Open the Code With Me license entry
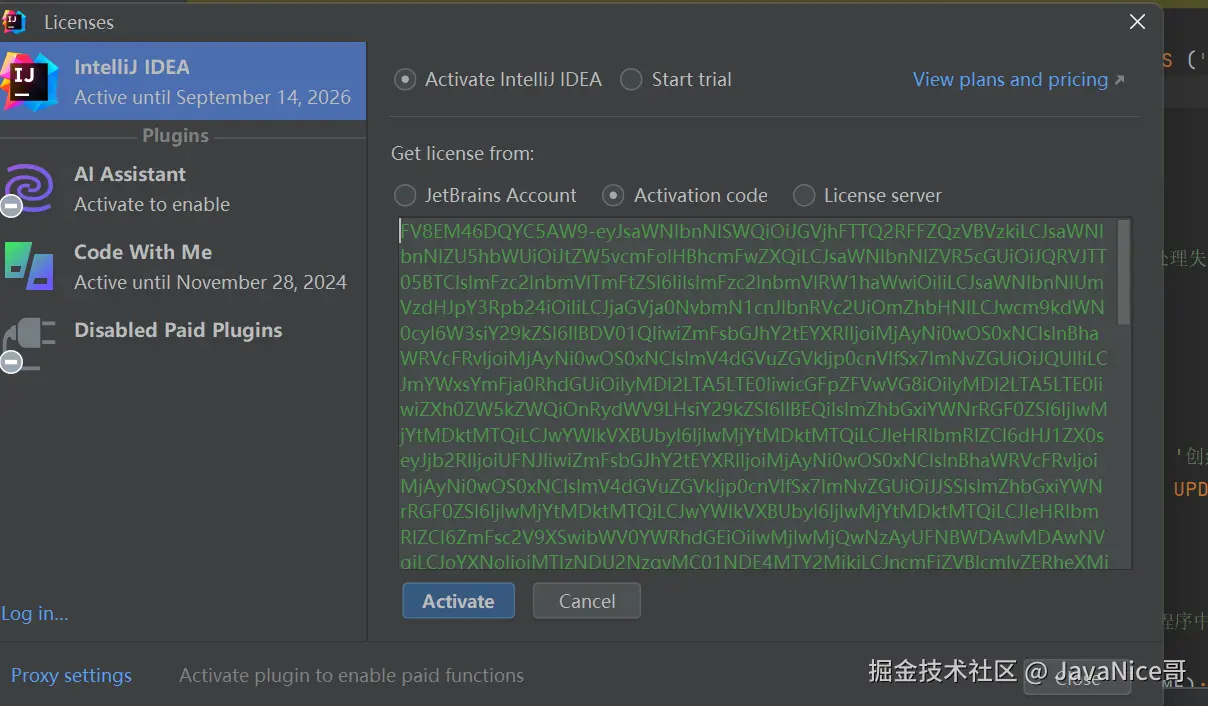 pos(183,267)
